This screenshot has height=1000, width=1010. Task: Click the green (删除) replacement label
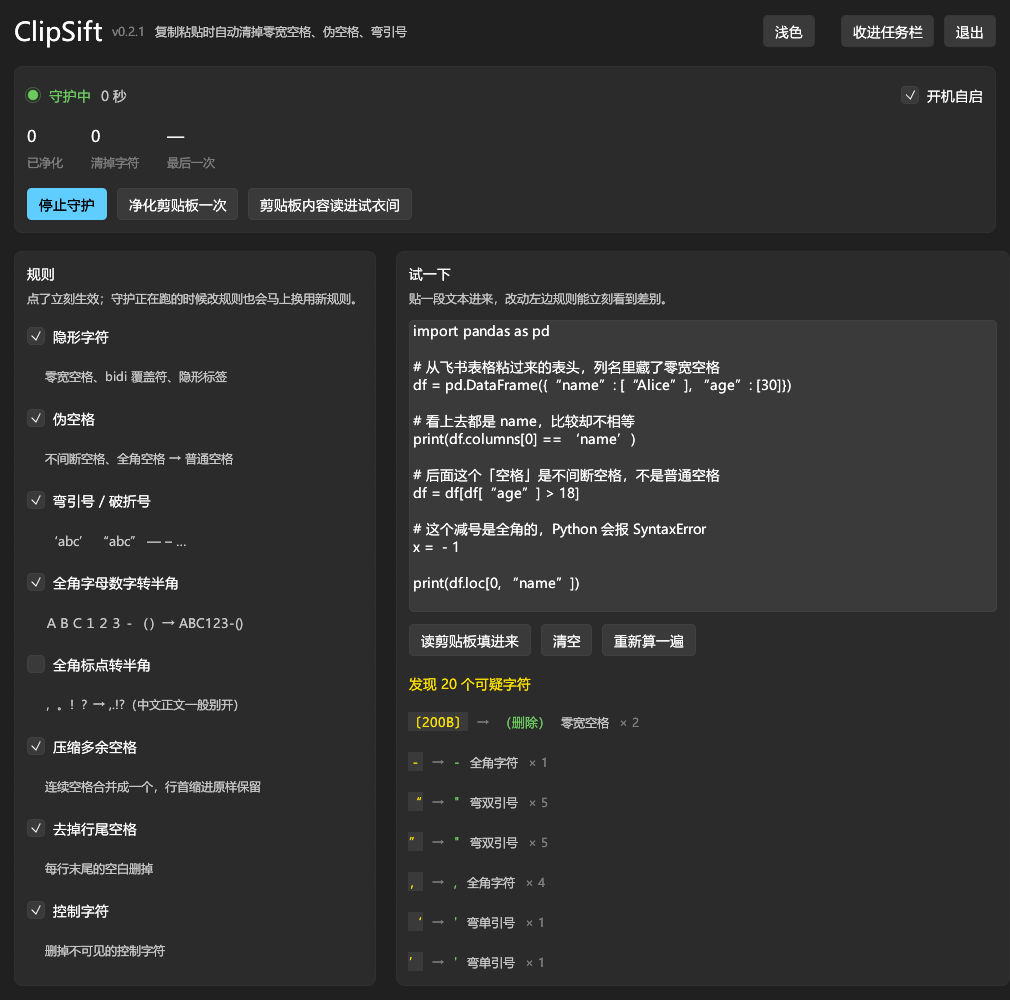point(524,723)
